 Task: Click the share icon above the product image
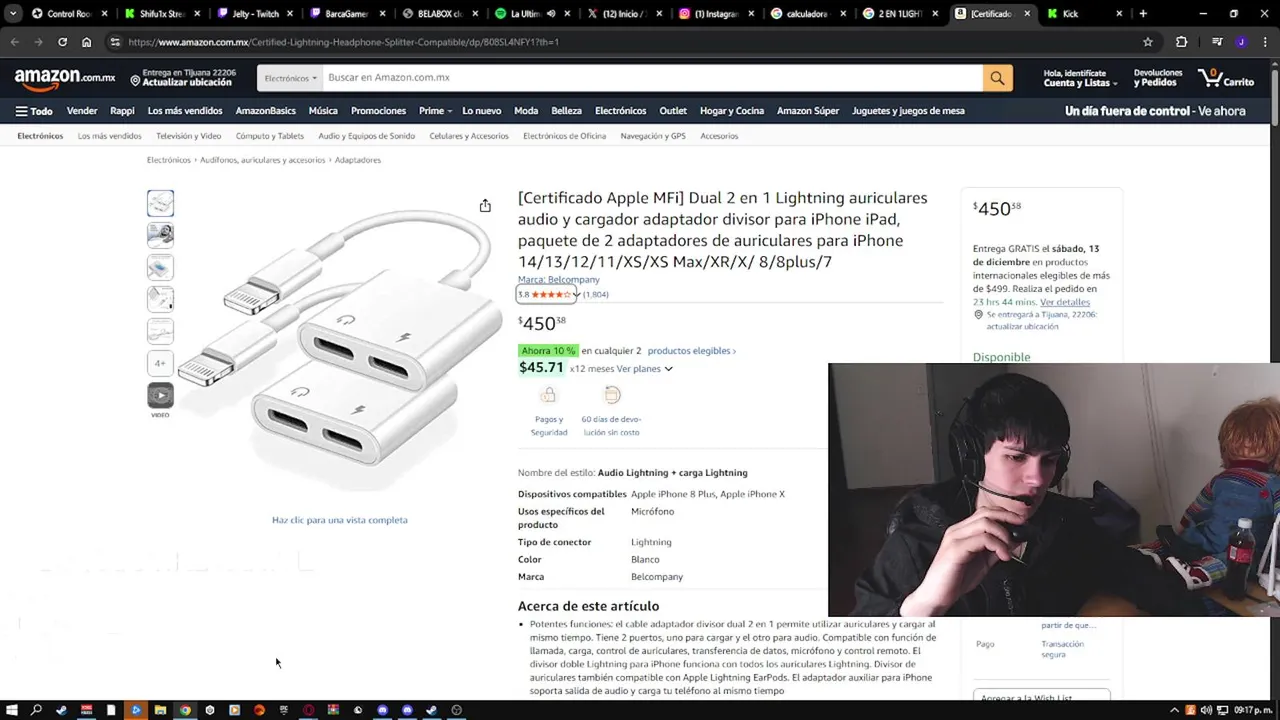point(485,205)
